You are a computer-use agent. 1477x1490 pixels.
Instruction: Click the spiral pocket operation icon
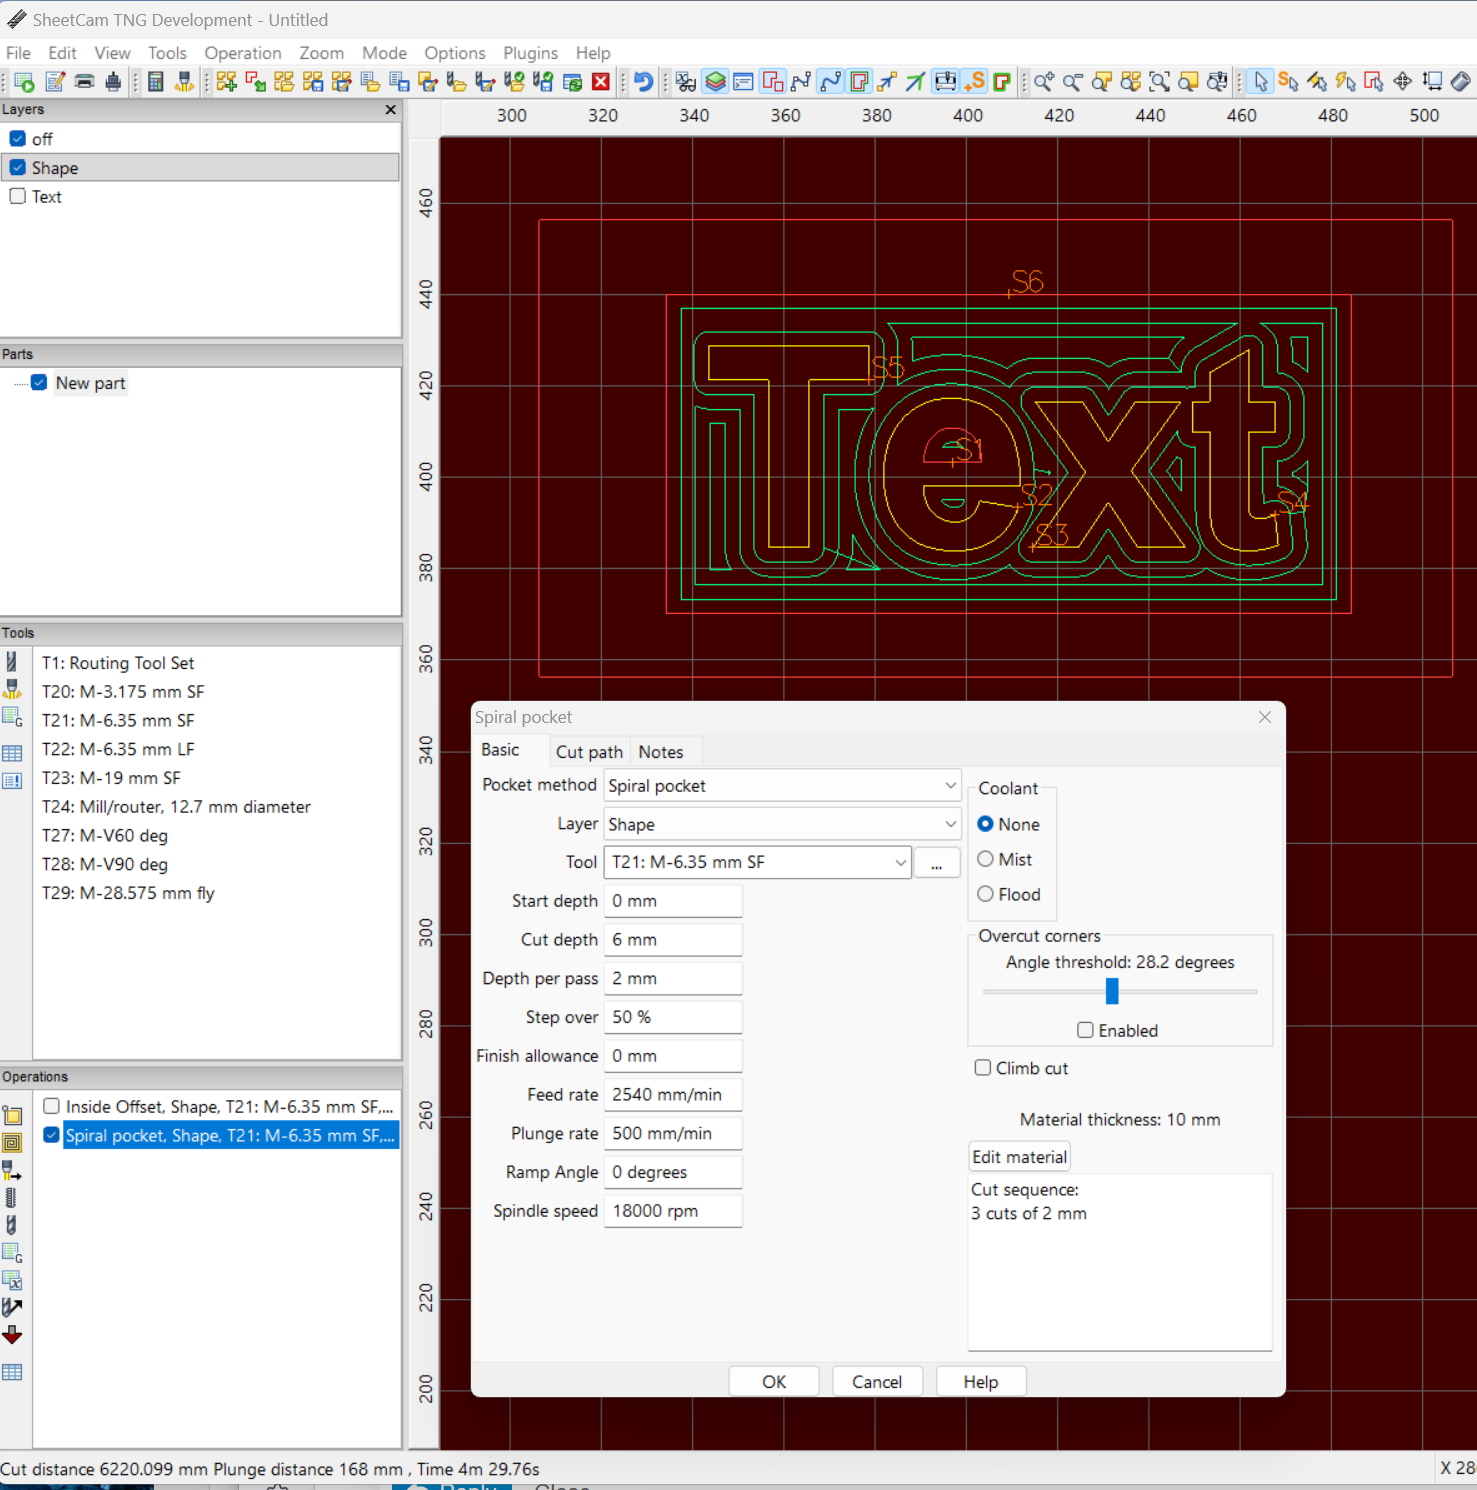coord(12,1142)
